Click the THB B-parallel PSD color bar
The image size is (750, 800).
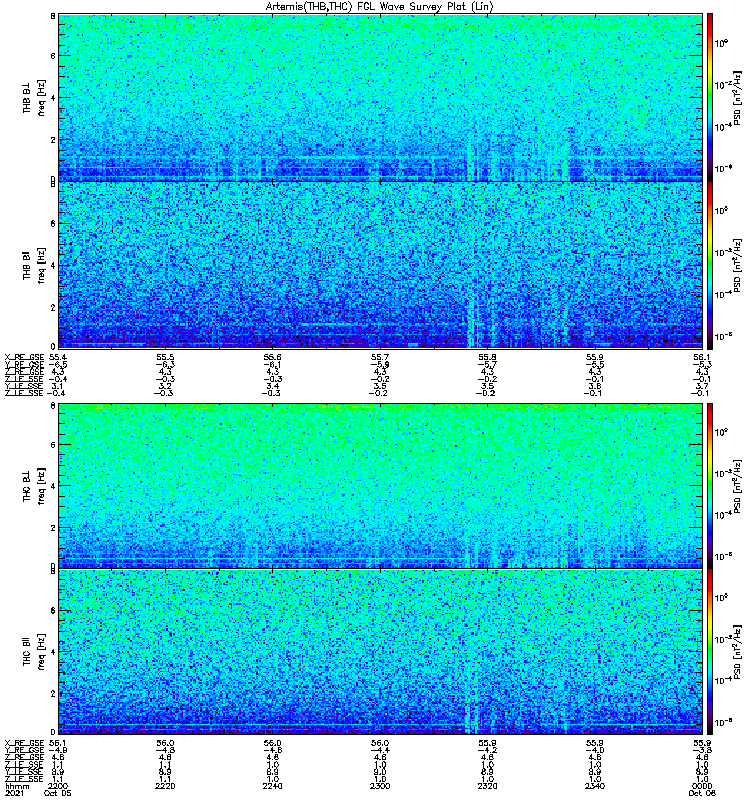coord(710,265)
